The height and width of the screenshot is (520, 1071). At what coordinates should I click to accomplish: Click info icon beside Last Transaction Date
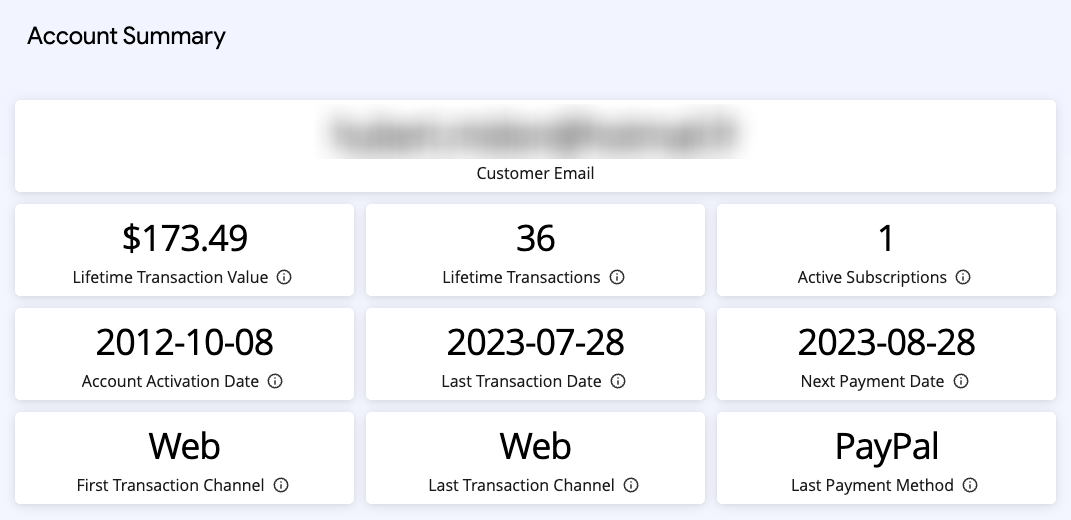coord(618,381)
